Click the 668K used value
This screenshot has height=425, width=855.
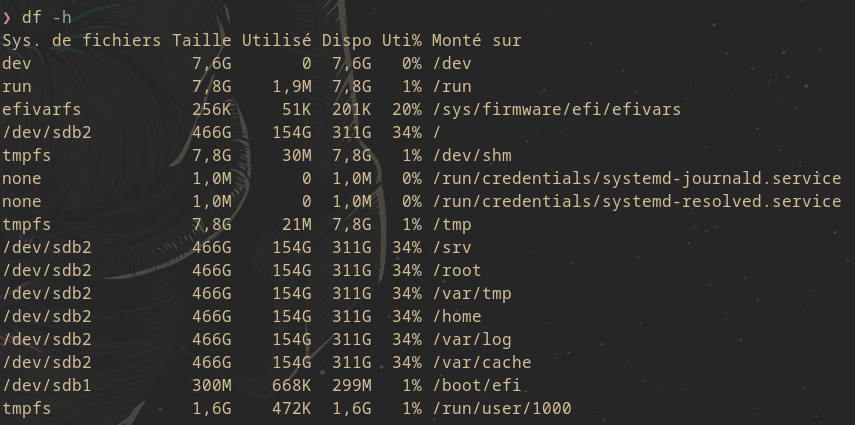pos(291,386)
